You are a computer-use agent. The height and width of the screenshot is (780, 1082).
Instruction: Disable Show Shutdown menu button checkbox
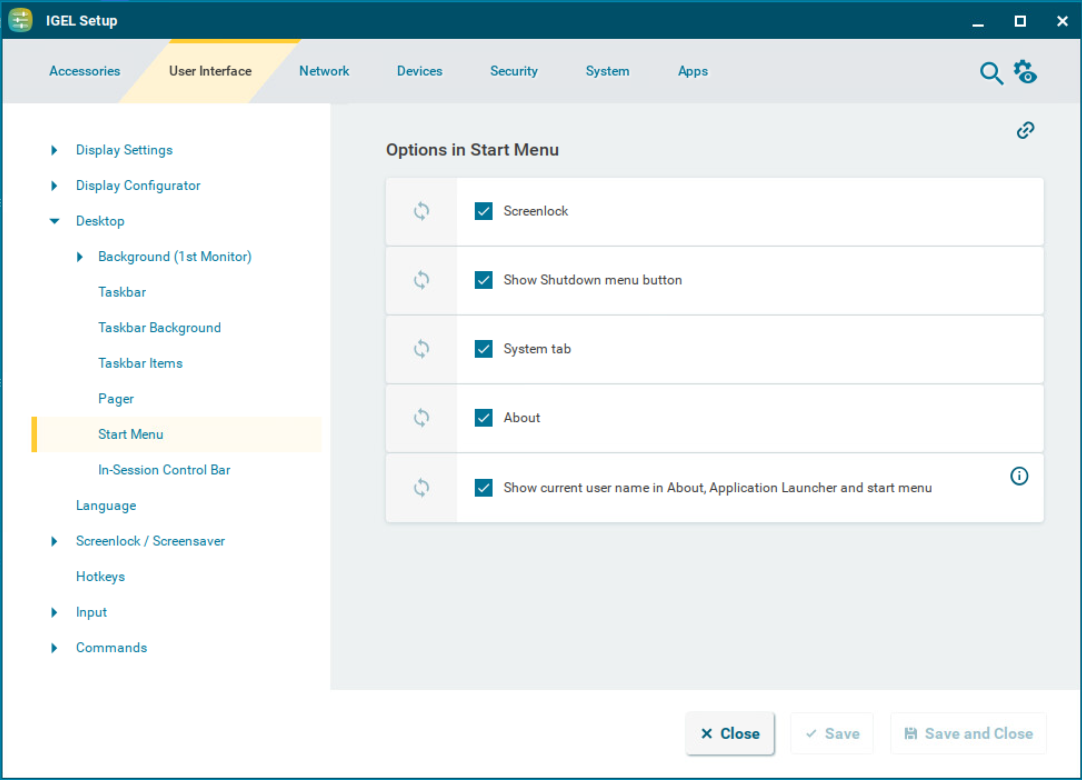pyautogui.click(x=484, y=280)
